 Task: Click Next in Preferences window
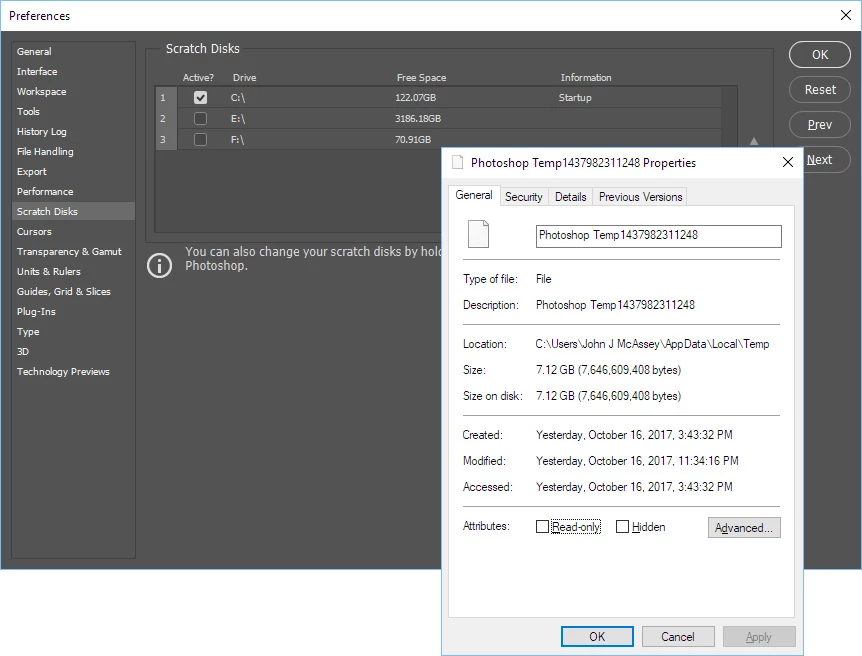(x=827, y=160)
